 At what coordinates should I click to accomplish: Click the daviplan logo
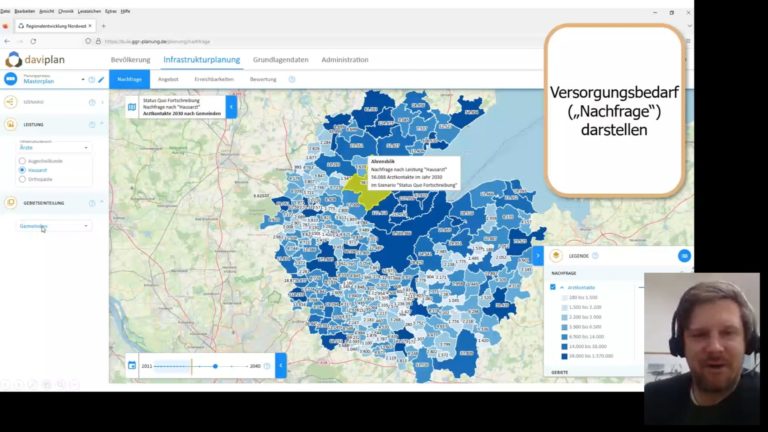(35, 60)
